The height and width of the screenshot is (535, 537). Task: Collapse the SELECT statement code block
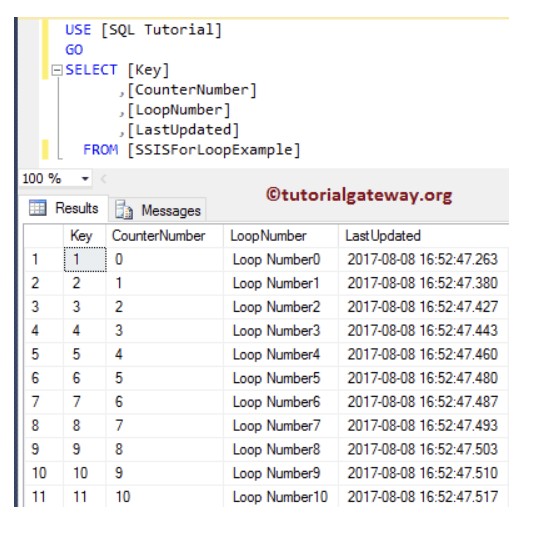57,71
